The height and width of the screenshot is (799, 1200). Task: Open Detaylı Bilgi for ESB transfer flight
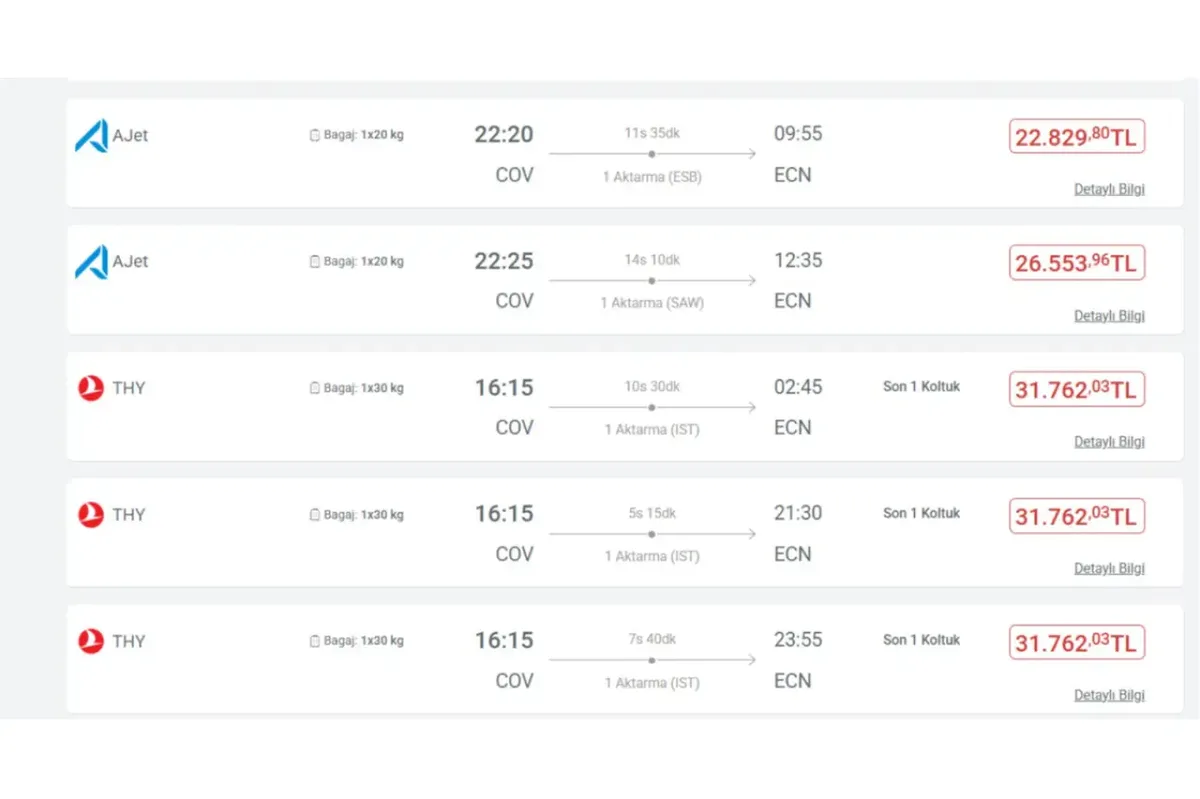[1109, 189]
